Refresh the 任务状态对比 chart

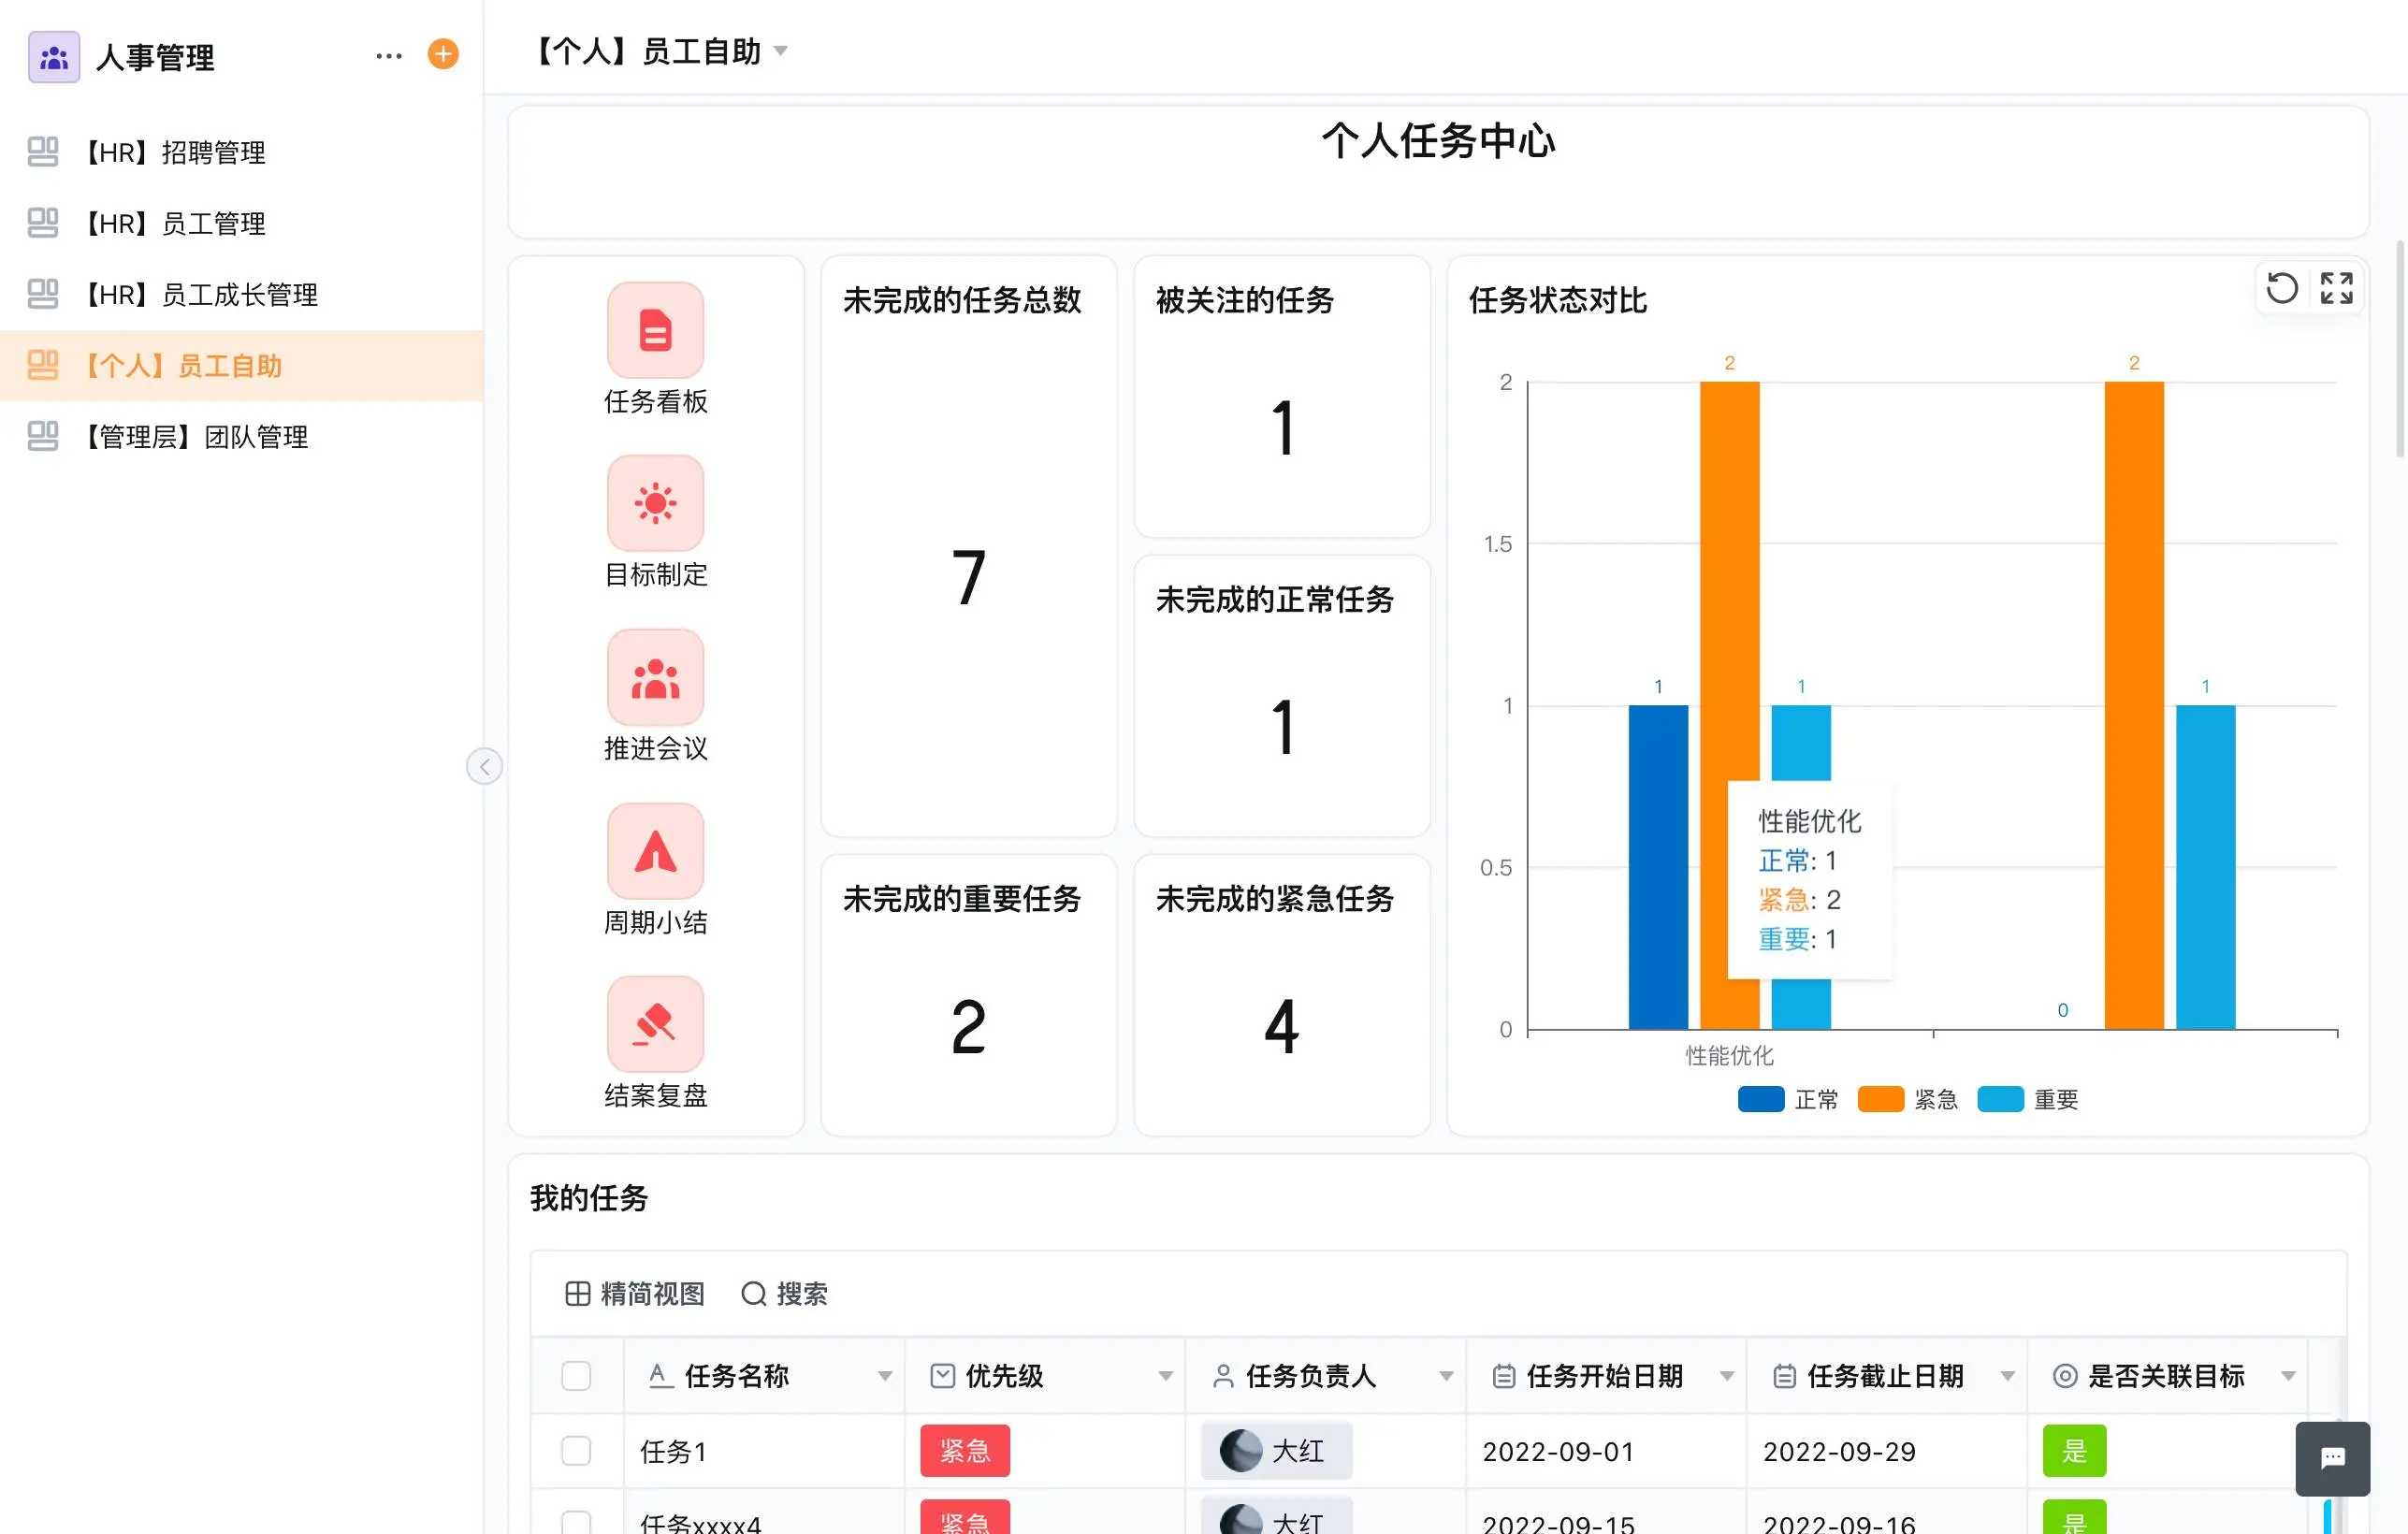[x=2282, y=288]
